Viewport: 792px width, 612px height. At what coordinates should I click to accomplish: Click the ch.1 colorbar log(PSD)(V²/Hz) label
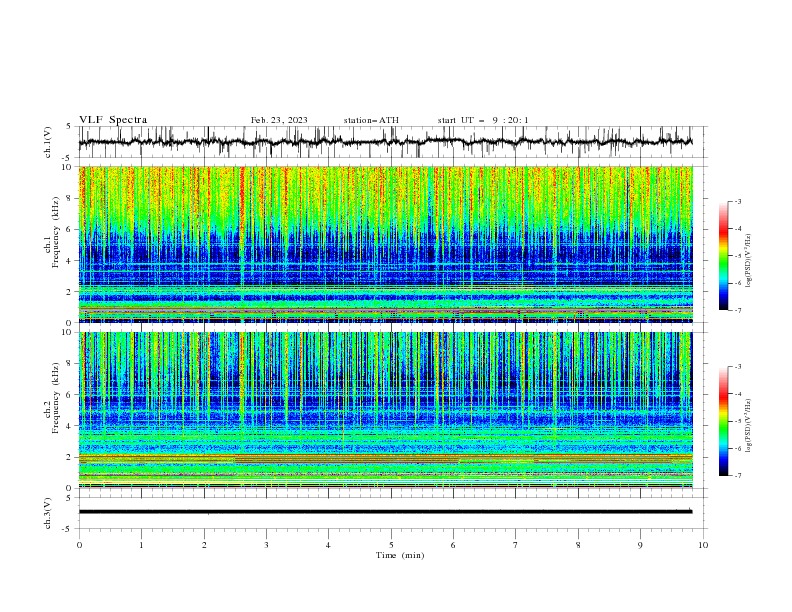749,261
